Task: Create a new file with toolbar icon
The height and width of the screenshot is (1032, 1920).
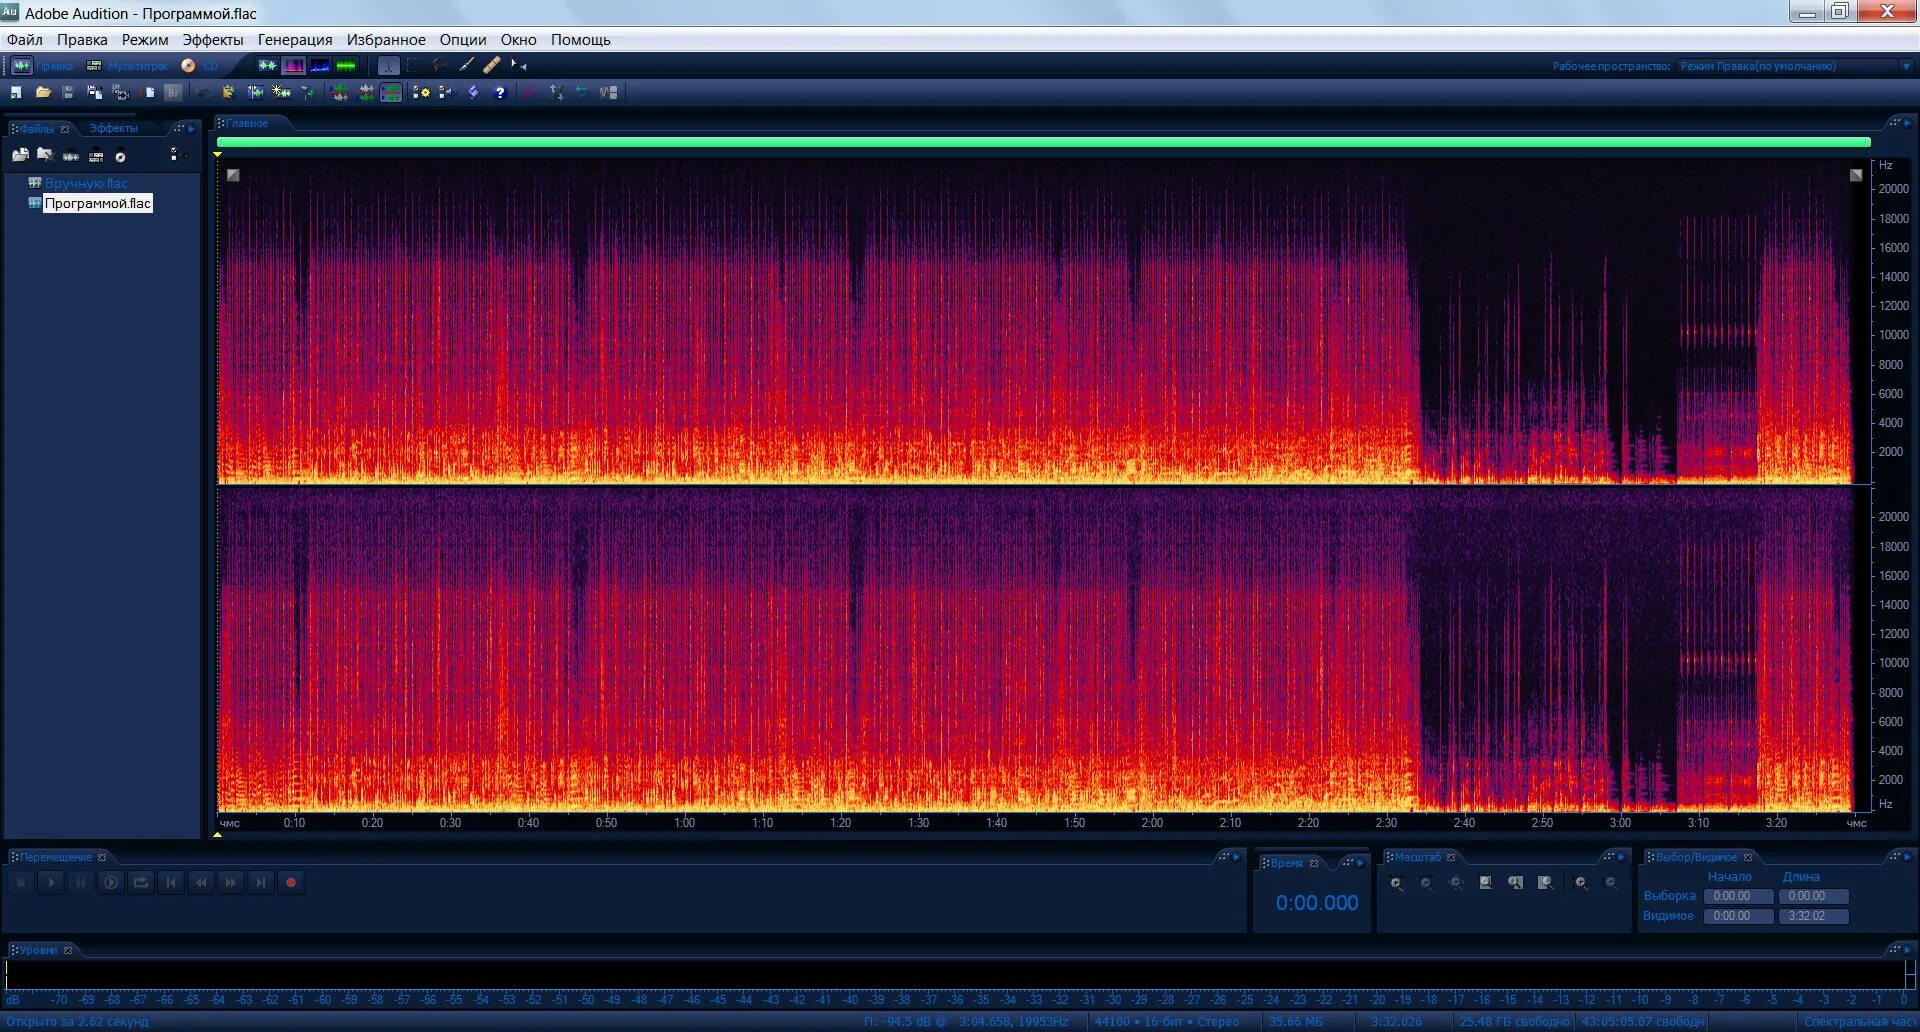Action: (x=16, y=93)
